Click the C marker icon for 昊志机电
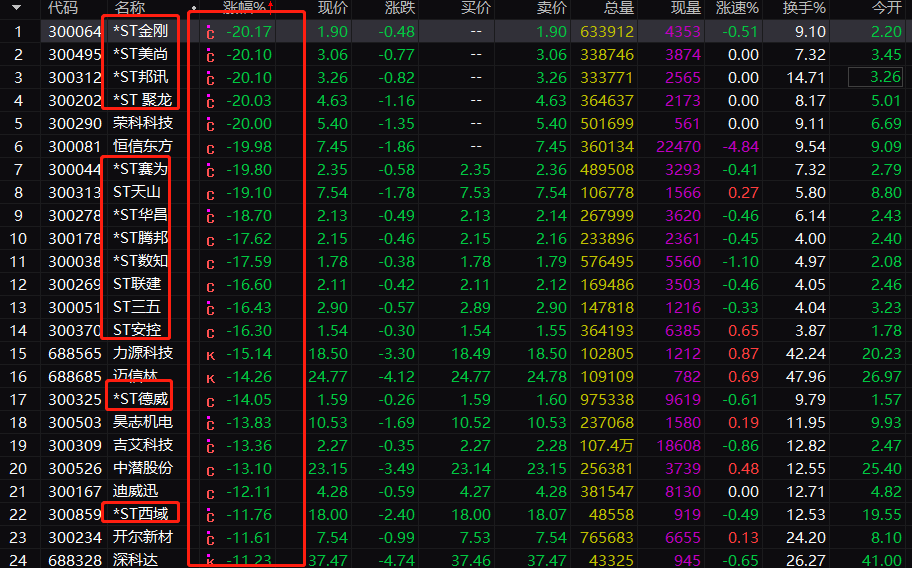 pos(210,423)
